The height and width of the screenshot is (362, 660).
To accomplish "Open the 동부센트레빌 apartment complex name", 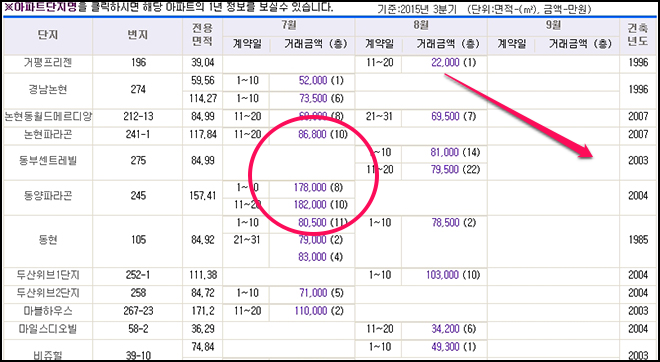I will click(48, 161).
